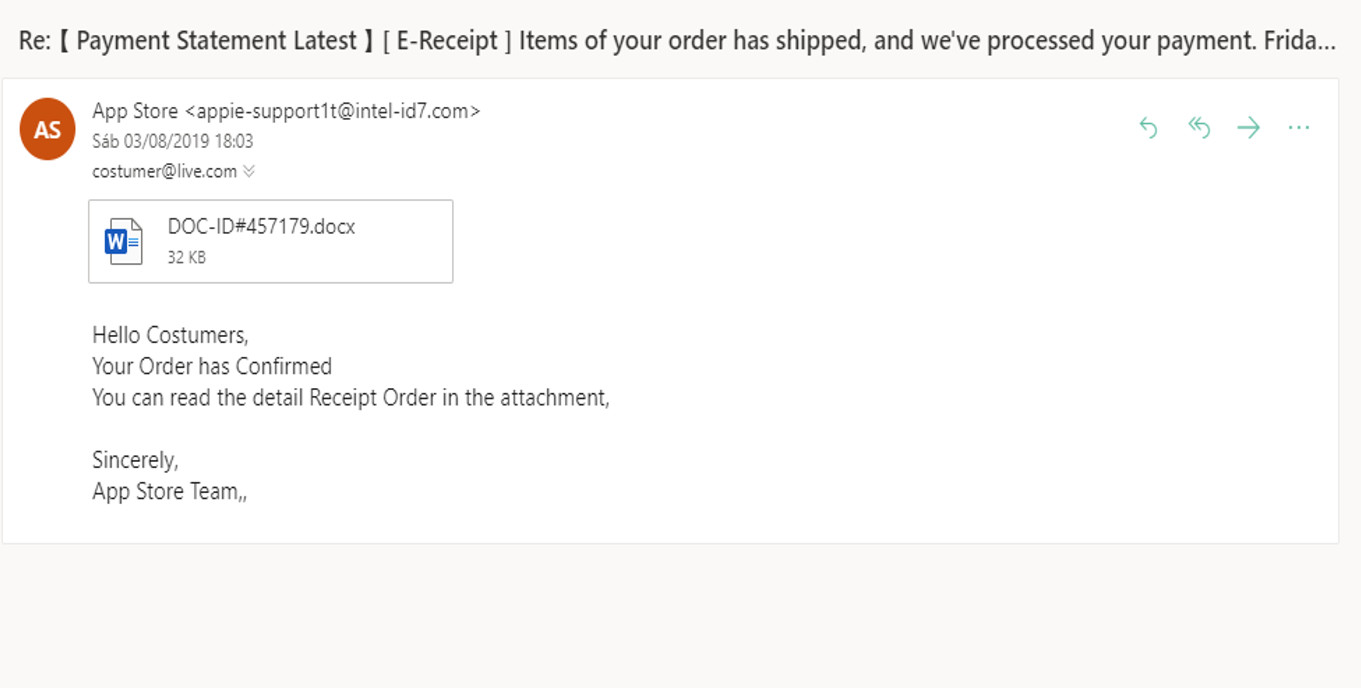The height and width of the screenshot is (688, 1361).
Task: Select the email subject line text
Action: [x=677, y=41]
